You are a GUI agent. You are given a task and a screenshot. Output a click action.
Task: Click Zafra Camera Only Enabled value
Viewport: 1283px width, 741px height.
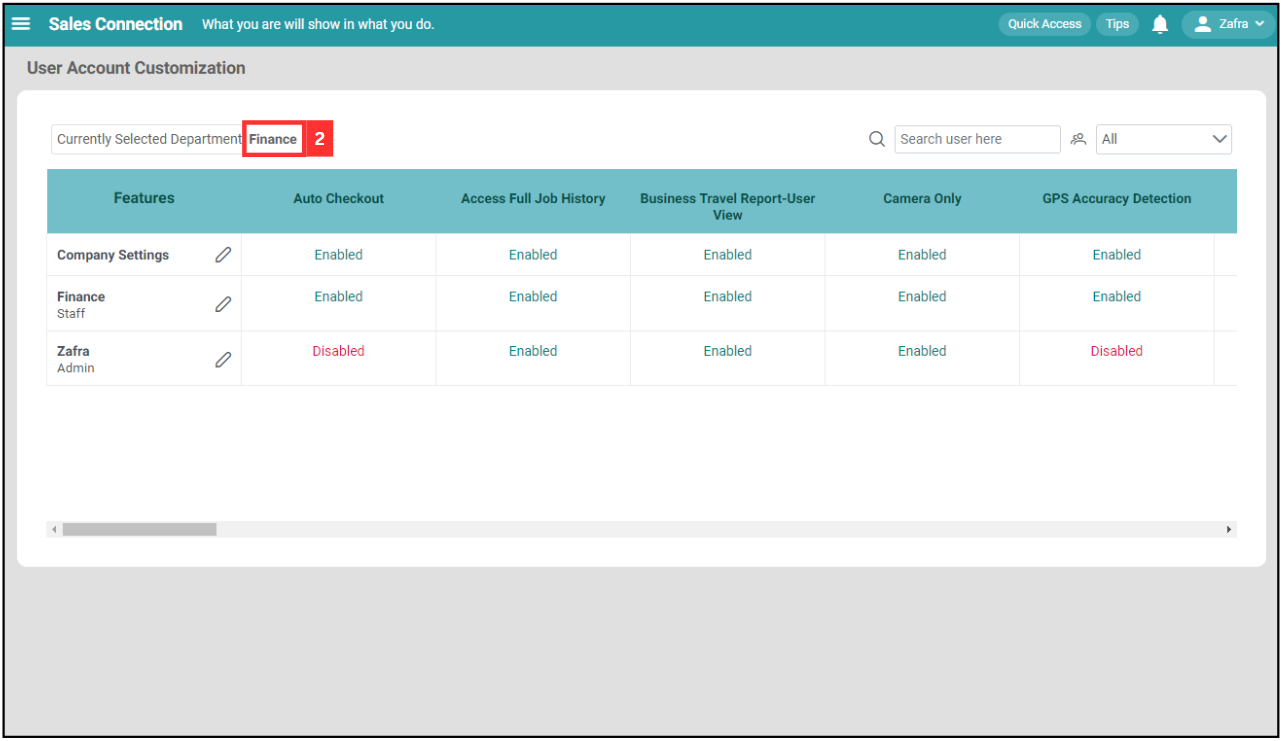point(922,351)
